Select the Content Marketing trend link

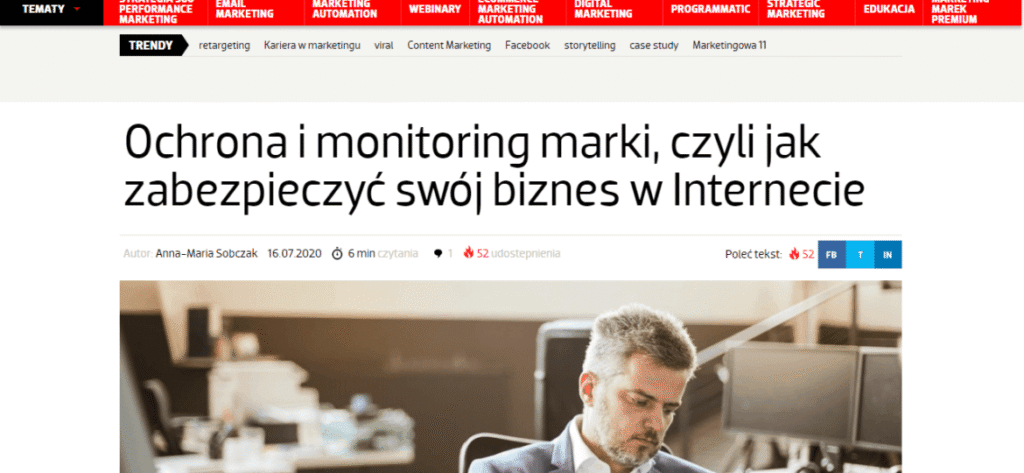[449, 45]
